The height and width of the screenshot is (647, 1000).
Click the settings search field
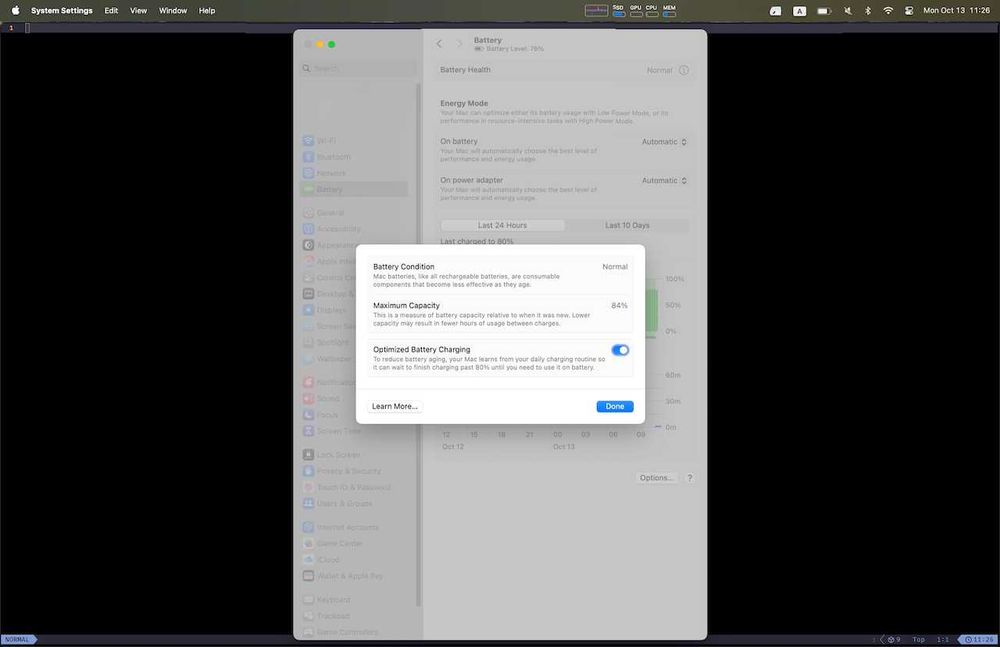coord(358,68)
